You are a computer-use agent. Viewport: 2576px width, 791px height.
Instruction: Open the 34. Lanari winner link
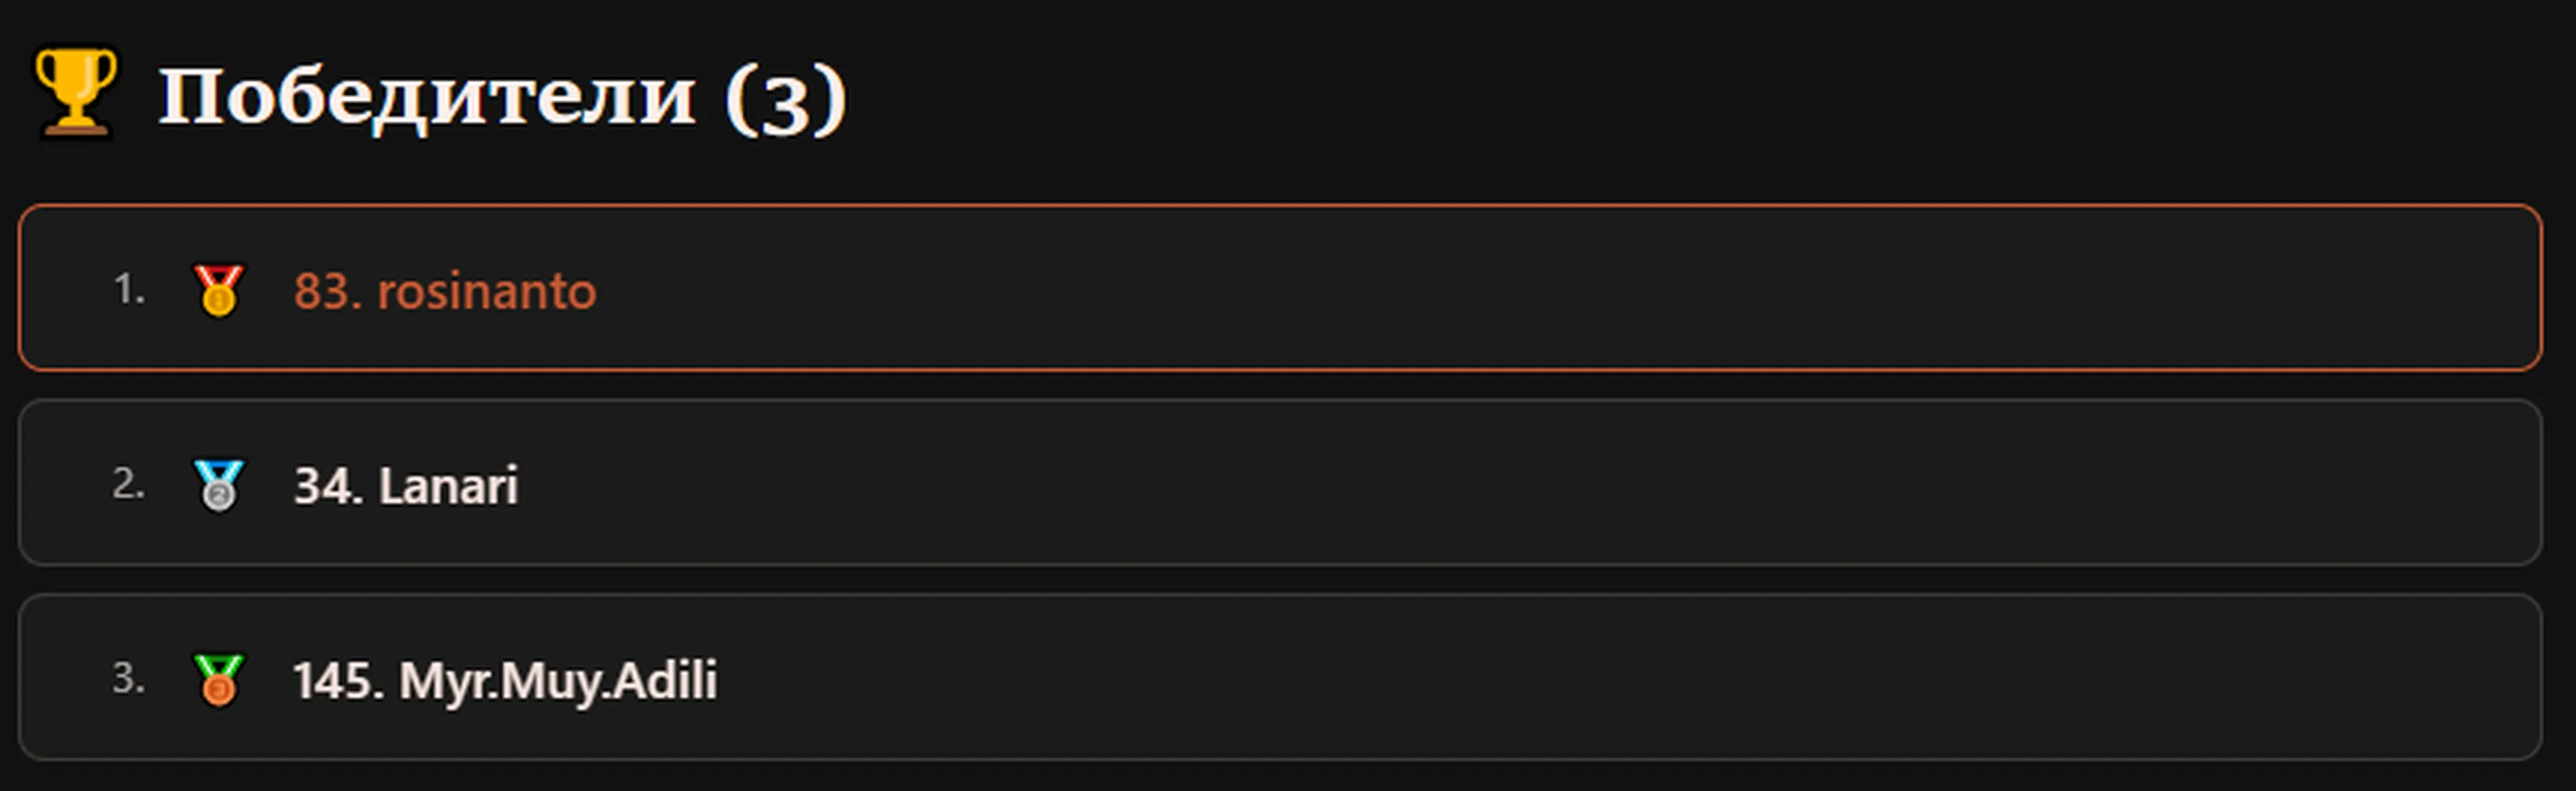point(405,486)
